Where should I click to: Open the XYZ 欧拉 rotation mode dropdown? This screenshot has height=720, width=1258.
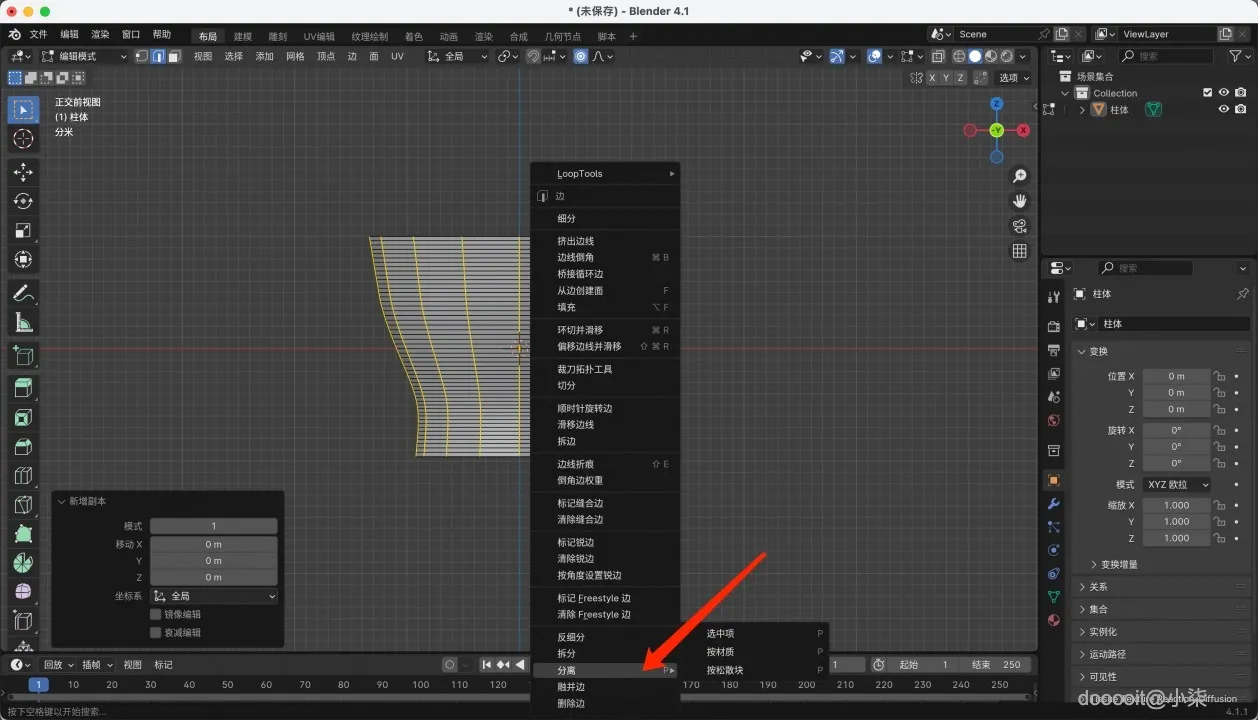click(x=1177, y=484)
